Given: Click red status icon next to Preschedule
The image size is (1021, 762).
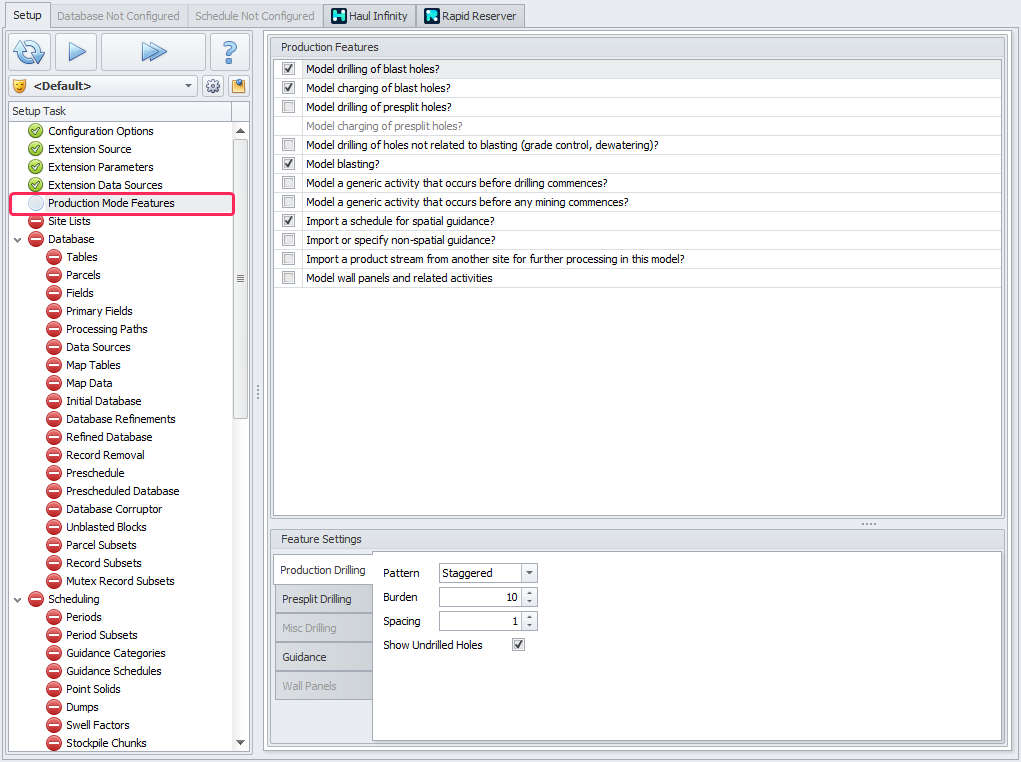Looking at the screenshot, I should [x=54, y=473].
